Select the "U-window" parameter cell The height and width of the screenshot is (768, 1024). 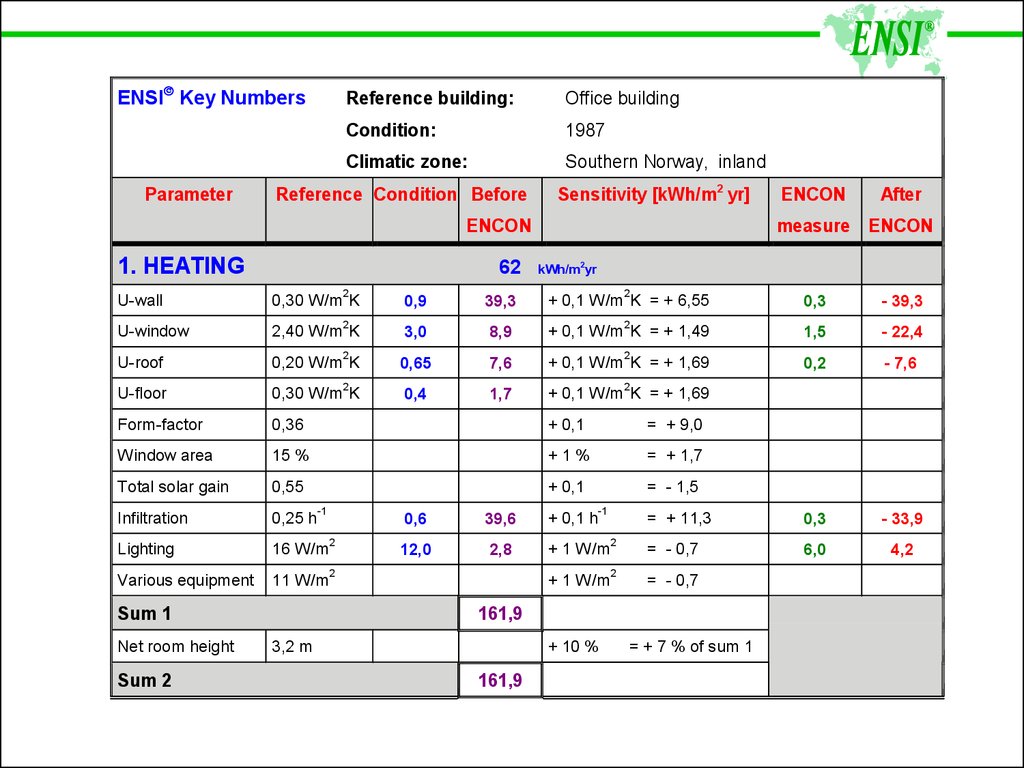189,331
